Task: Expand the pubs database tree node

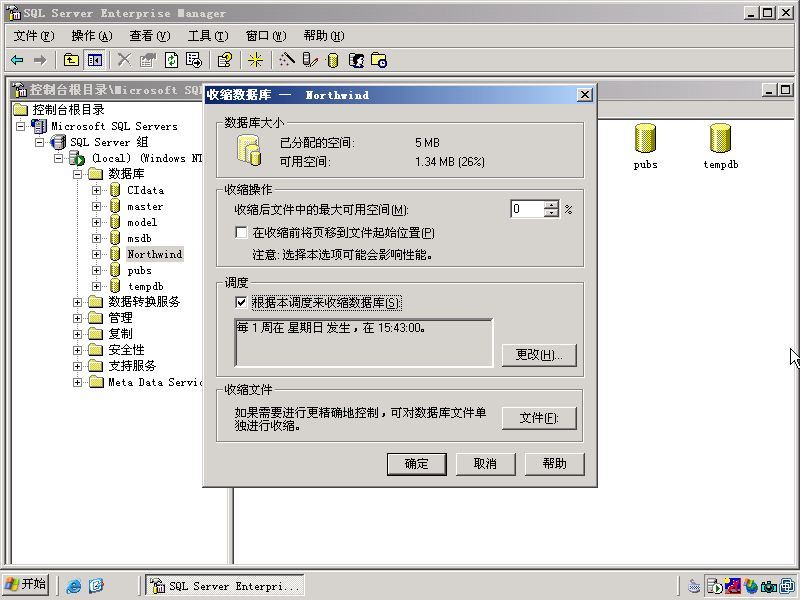Action: point(96,270)
